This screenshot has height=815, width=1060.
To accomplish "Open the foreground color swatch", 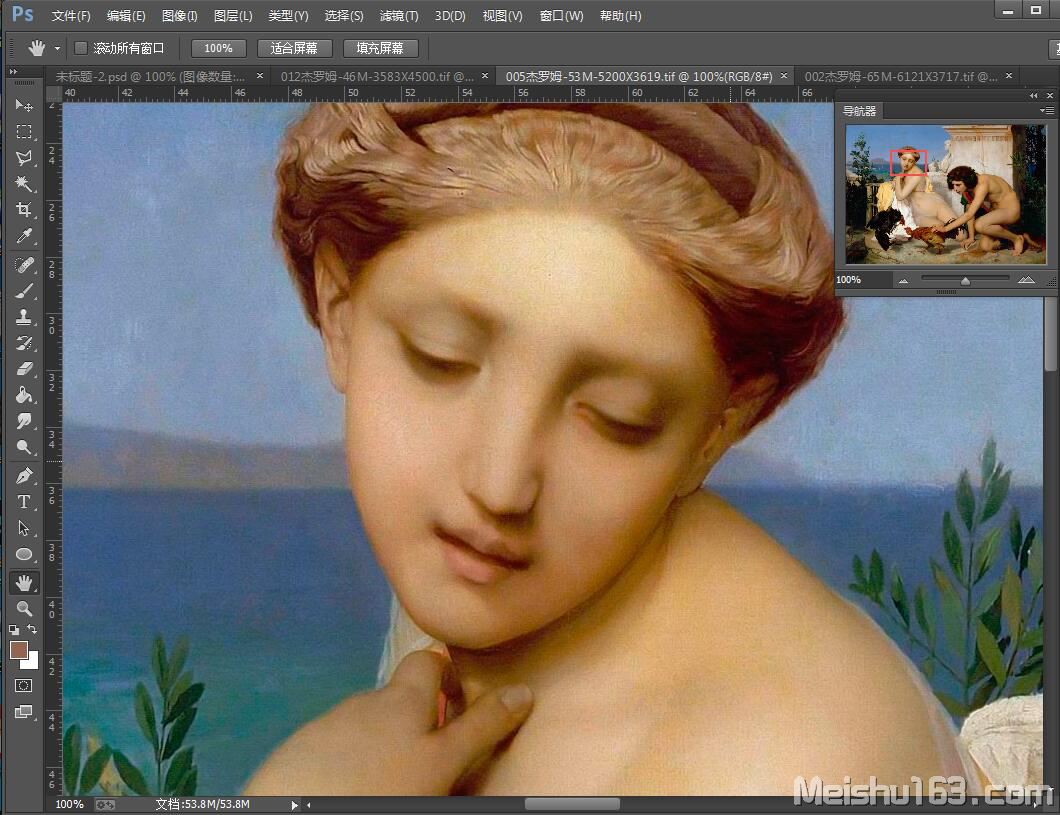I will 18,649.
